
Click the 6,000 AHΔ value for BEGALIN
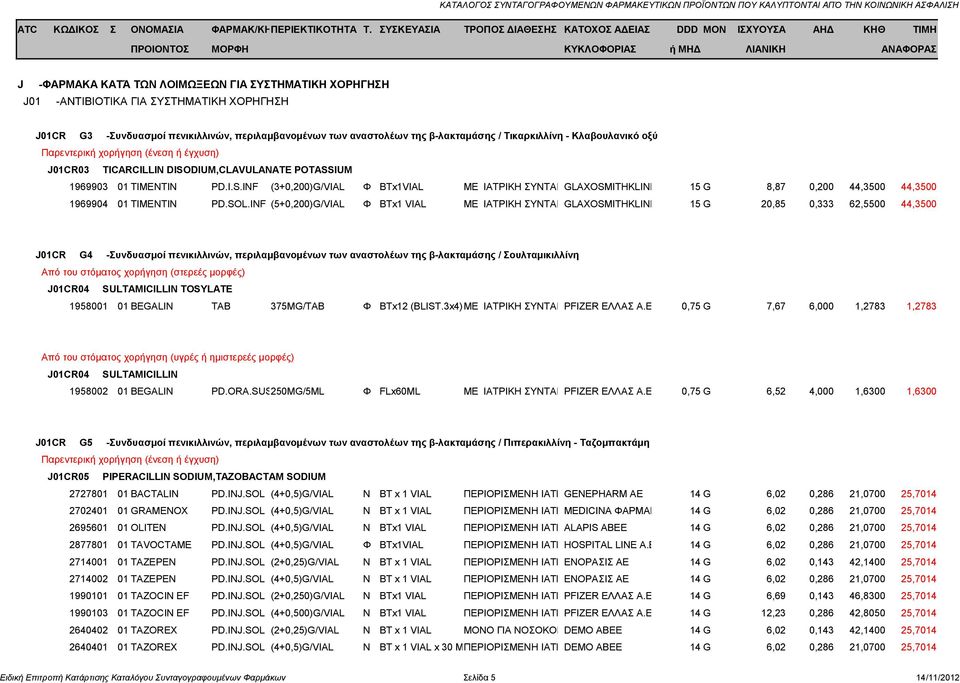(x=821, y=306)
